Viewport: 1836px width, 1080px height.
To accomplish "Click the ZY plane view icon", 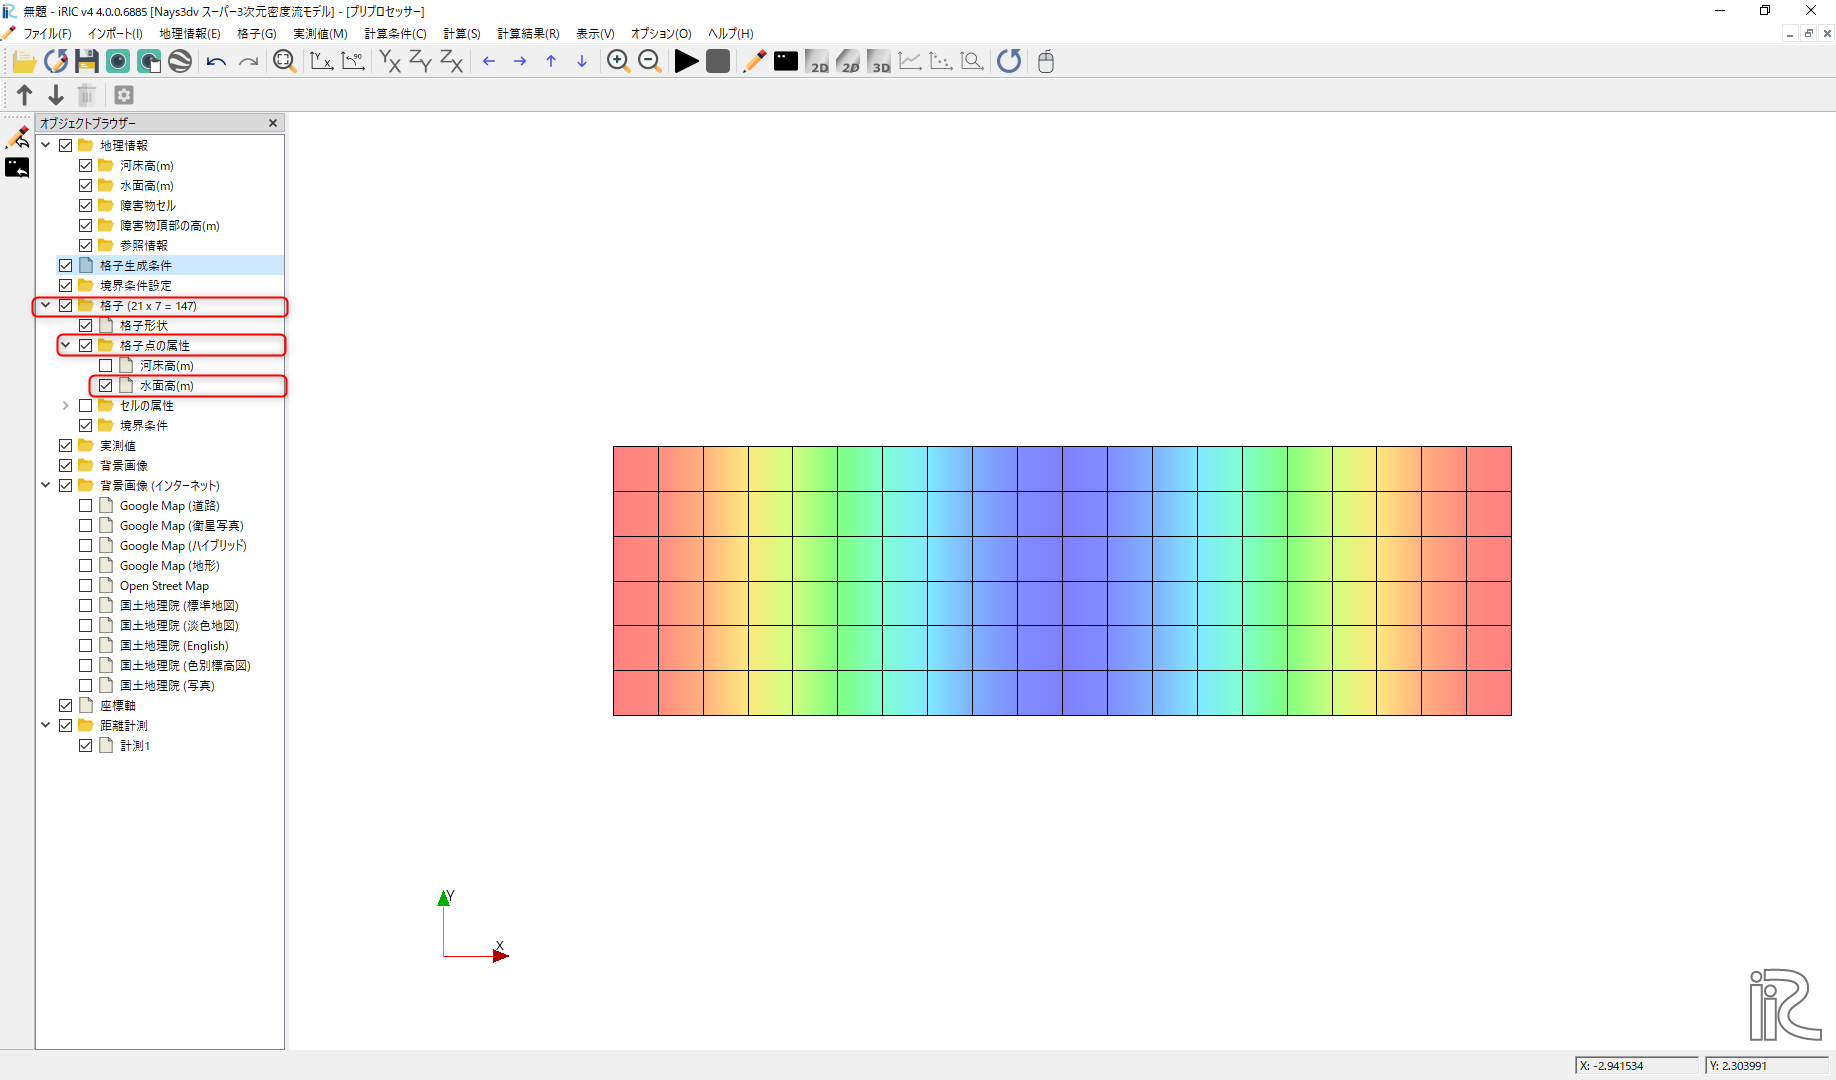I will (421, 62).
